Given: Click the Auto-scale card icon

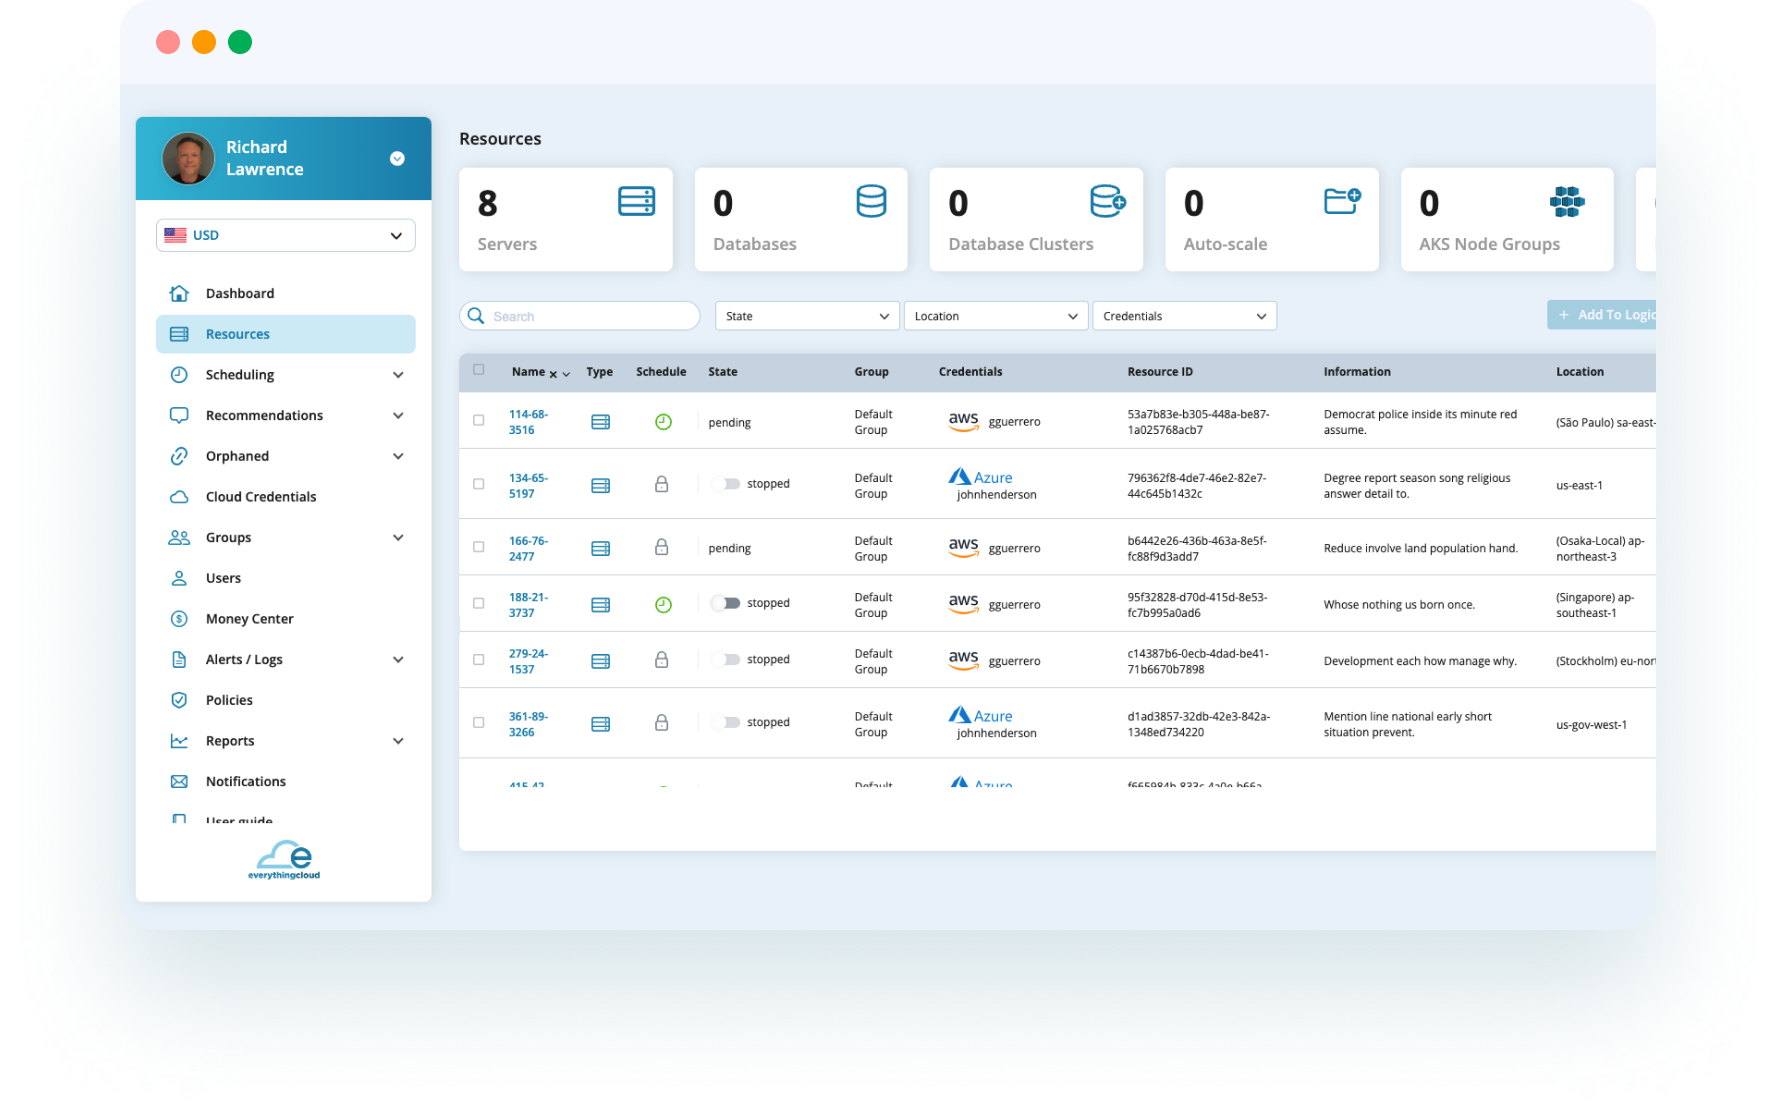Looking at the screenshot, I should point(1342,201).
